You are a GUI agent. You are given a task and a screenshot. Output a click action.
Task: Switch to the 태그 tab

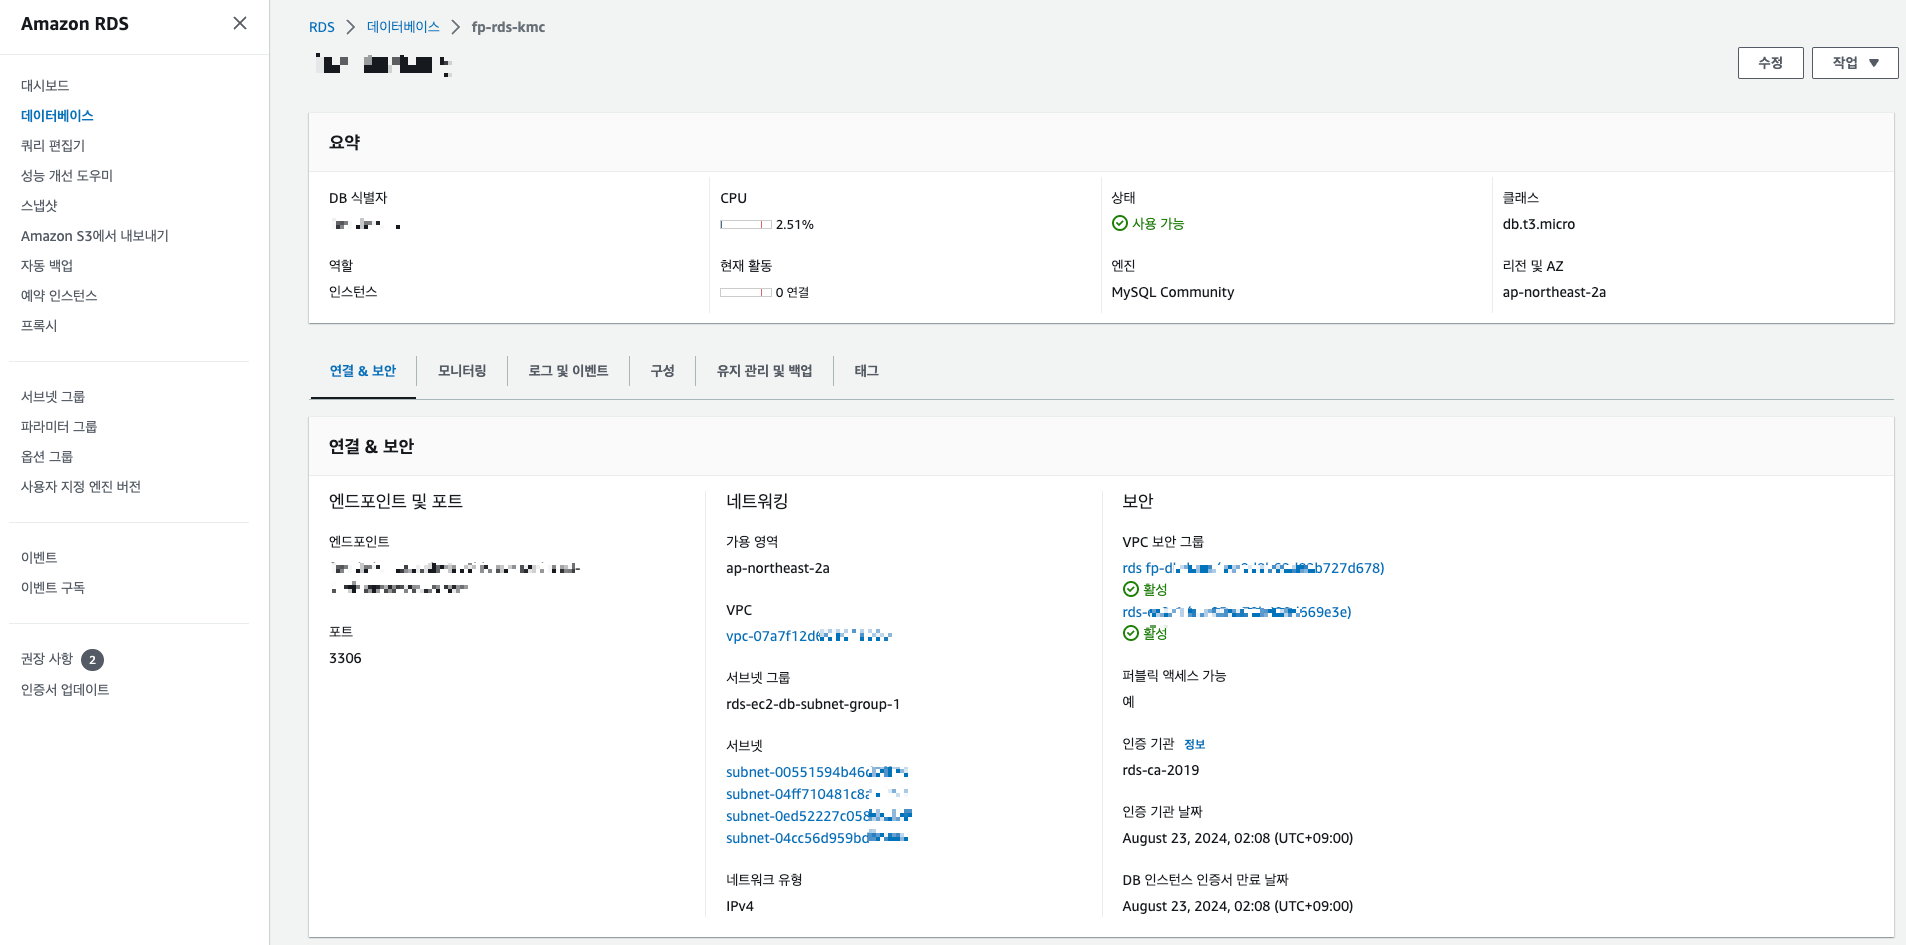(866, 371)
